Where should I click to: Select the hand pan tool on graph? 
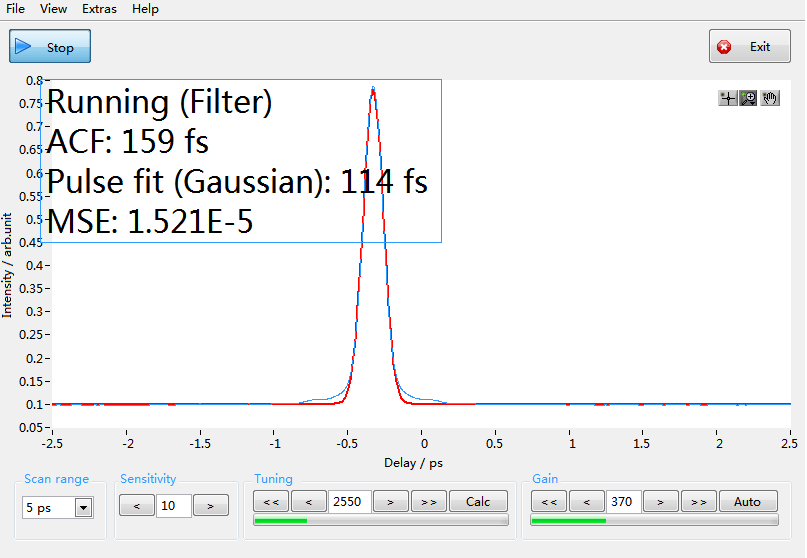tap(770, 98)
